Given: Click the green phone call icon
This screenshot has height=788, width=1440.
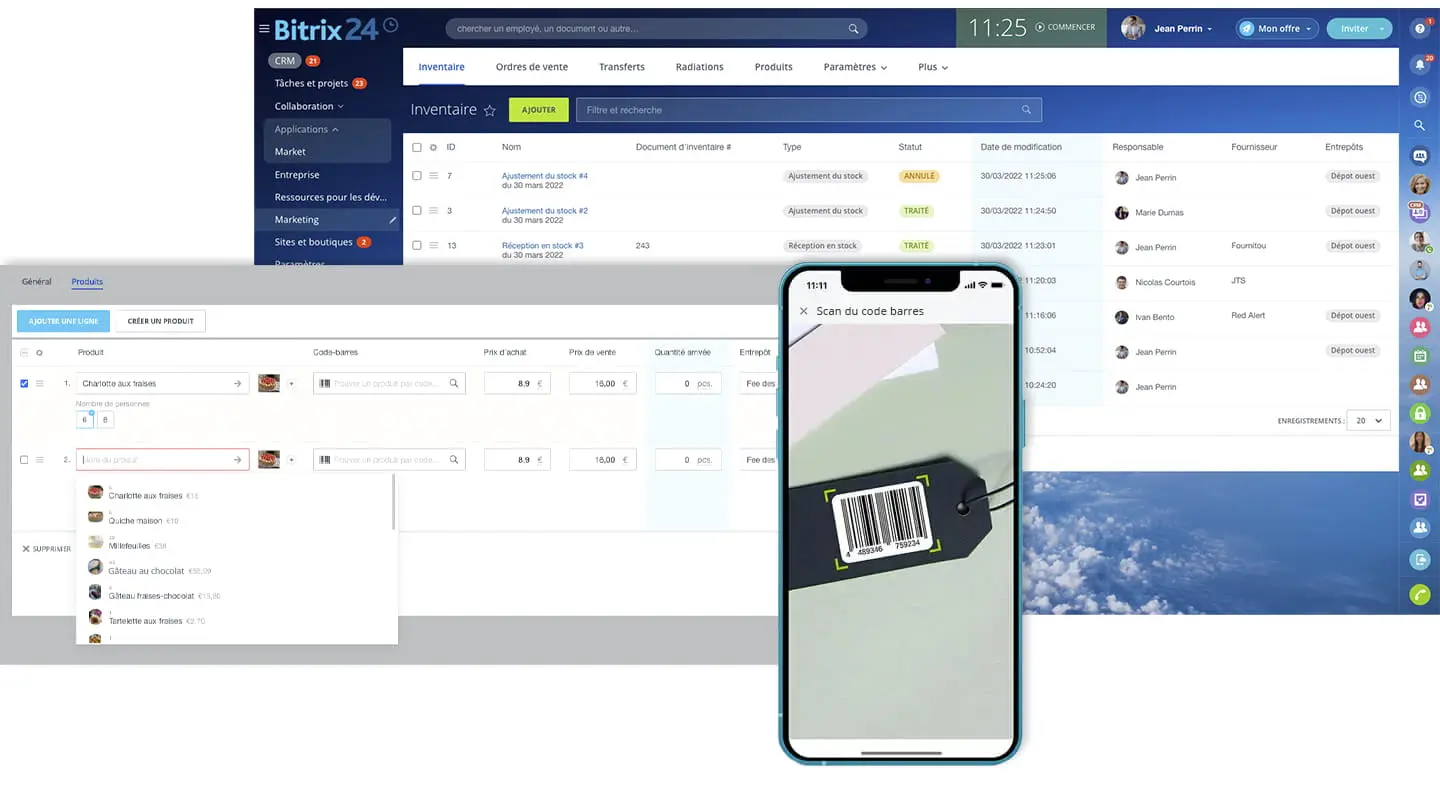Looking at the screenshot, I should tap(1419, 595).
